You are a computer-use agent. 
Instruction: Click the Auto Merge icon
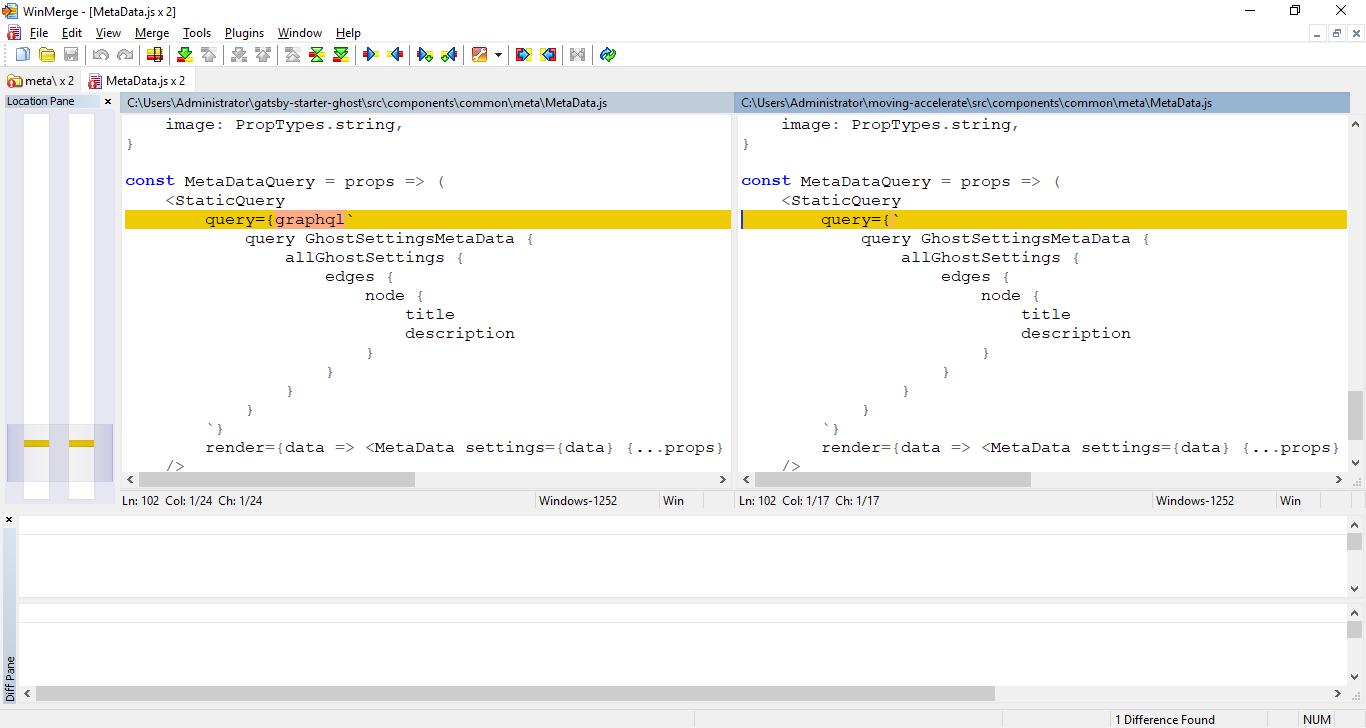pyautogui.click(x=577, y=54)
